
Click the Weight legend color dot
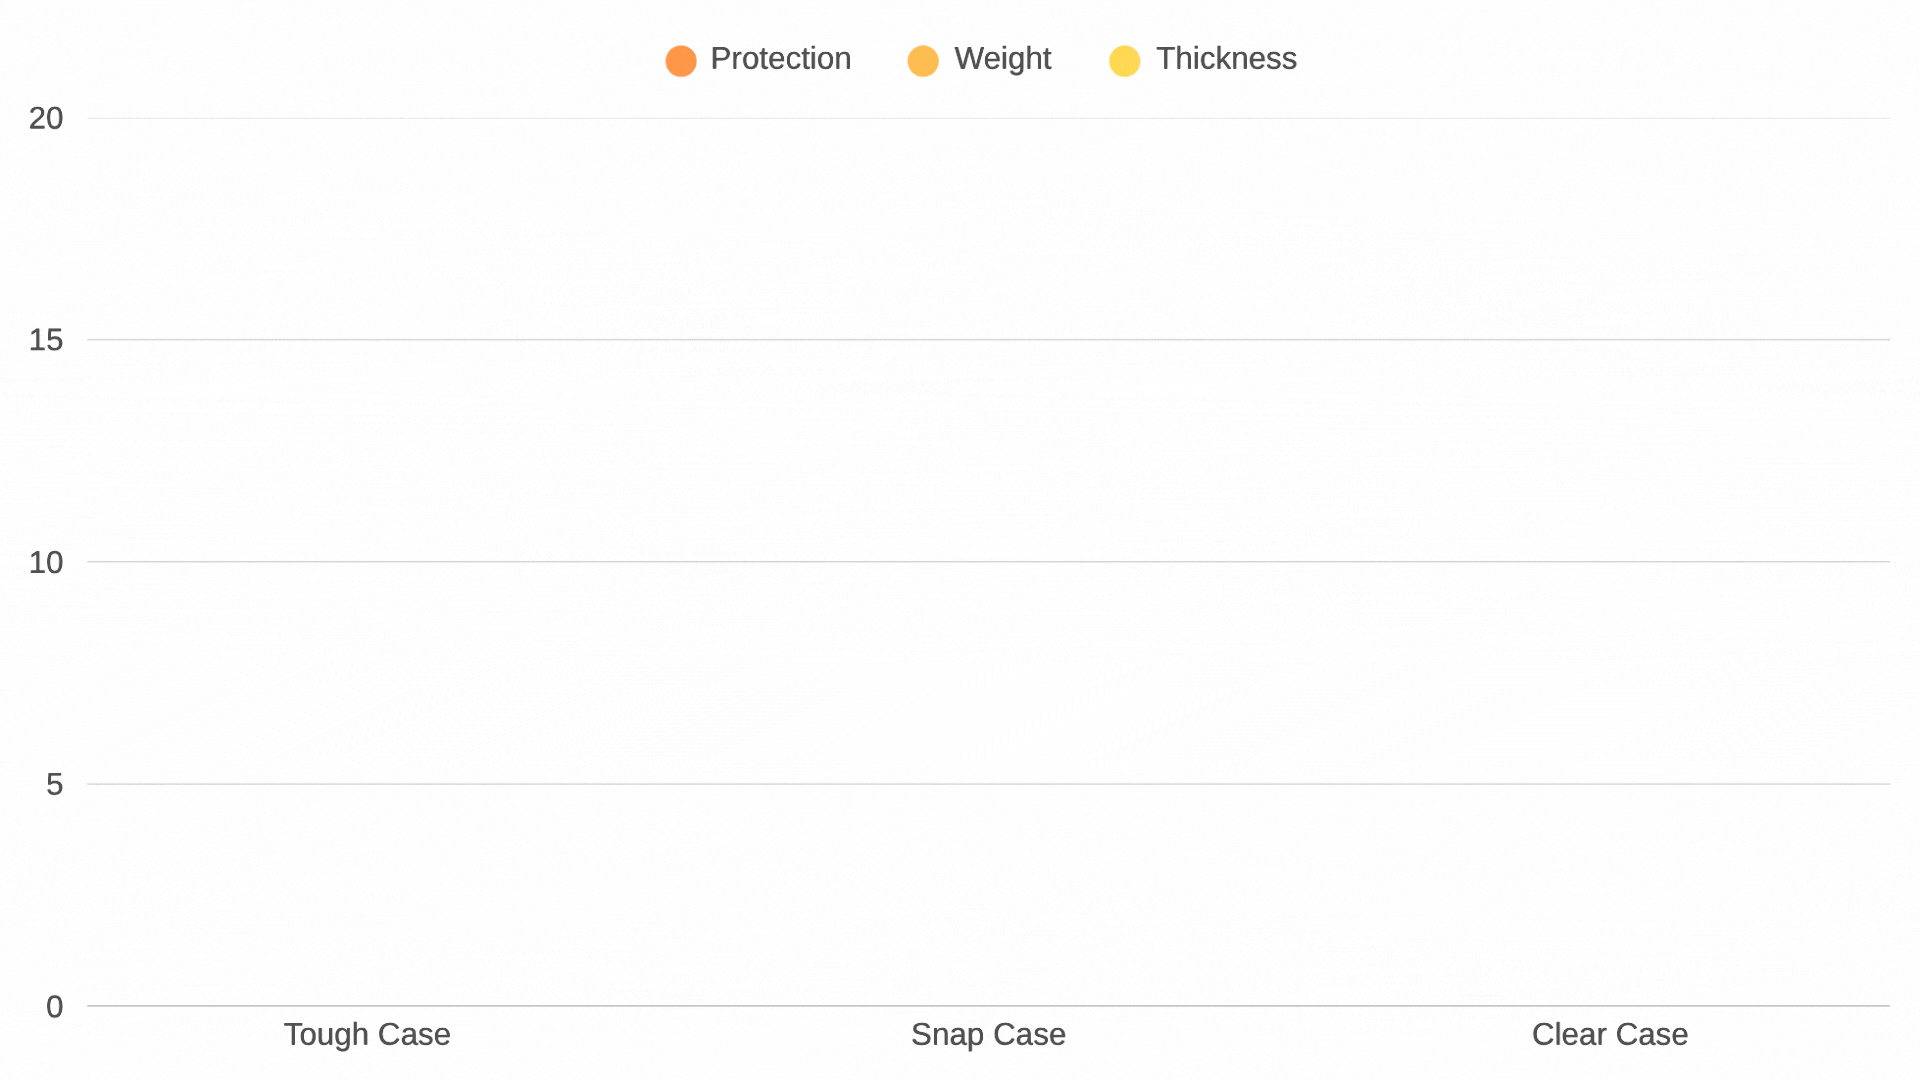coord(923,61)
